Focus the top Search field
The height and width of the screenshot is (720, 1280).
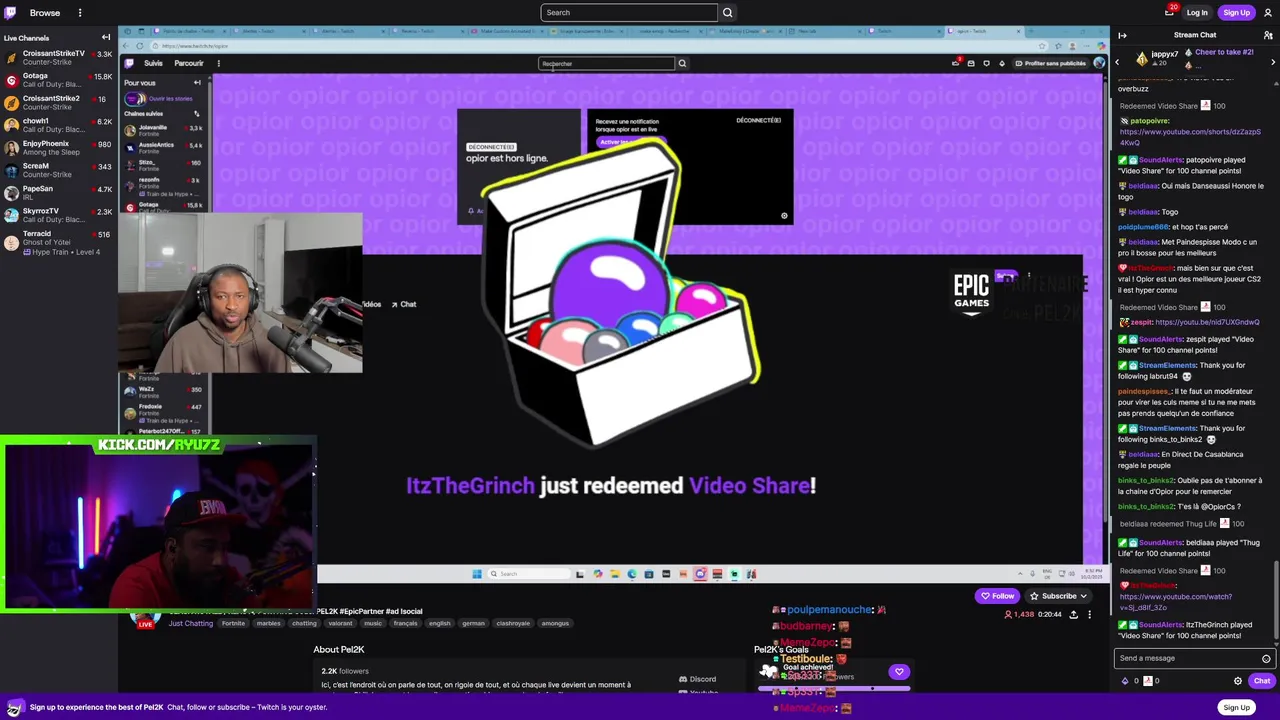pos(629,13)
